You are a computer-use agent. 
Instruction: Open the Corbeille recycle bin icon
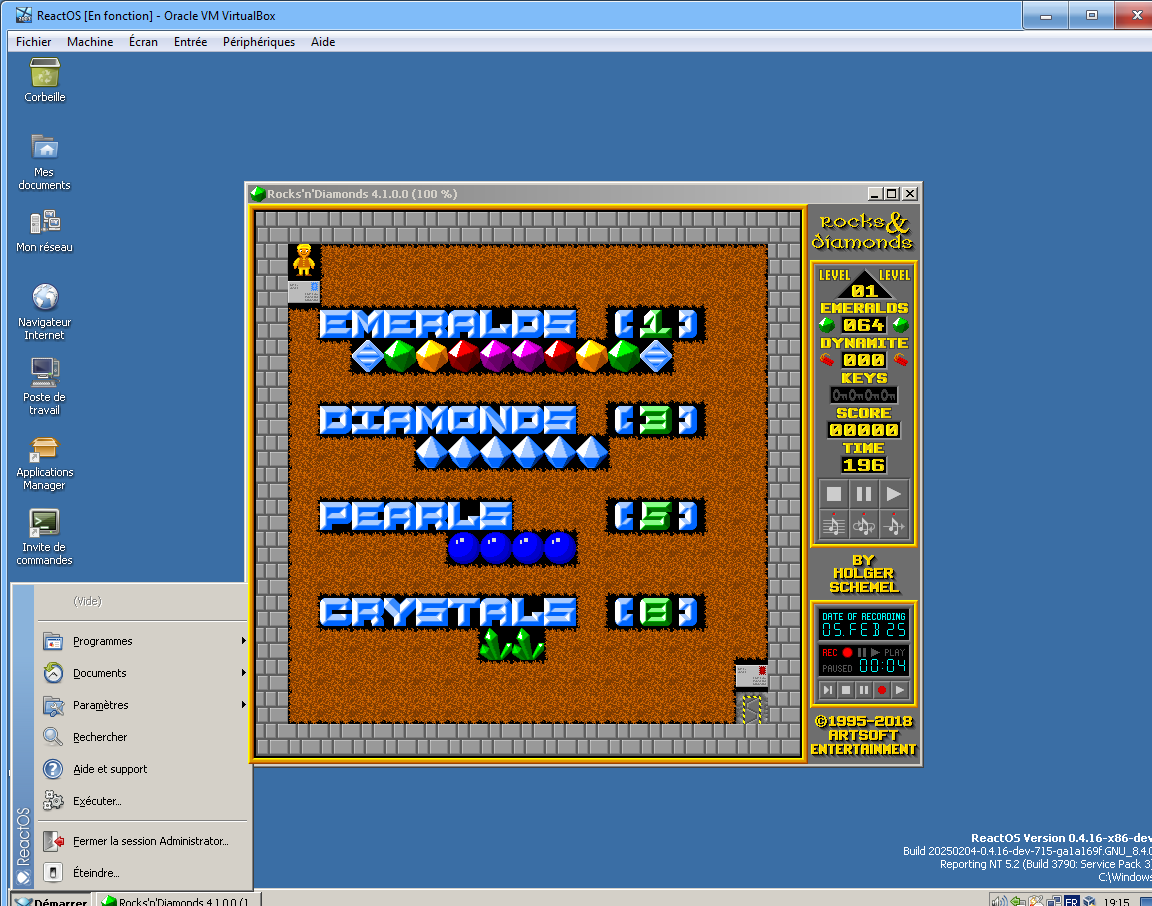45,80
